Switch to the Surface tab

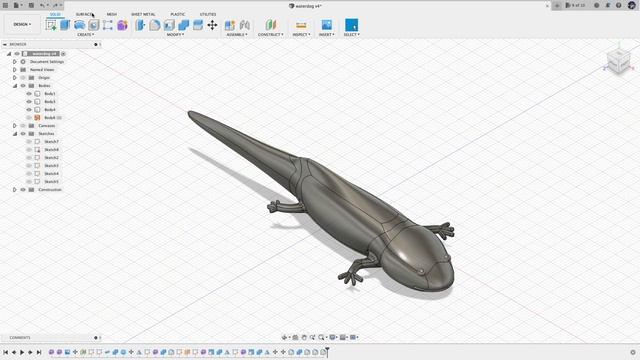(x=84, y=14)
